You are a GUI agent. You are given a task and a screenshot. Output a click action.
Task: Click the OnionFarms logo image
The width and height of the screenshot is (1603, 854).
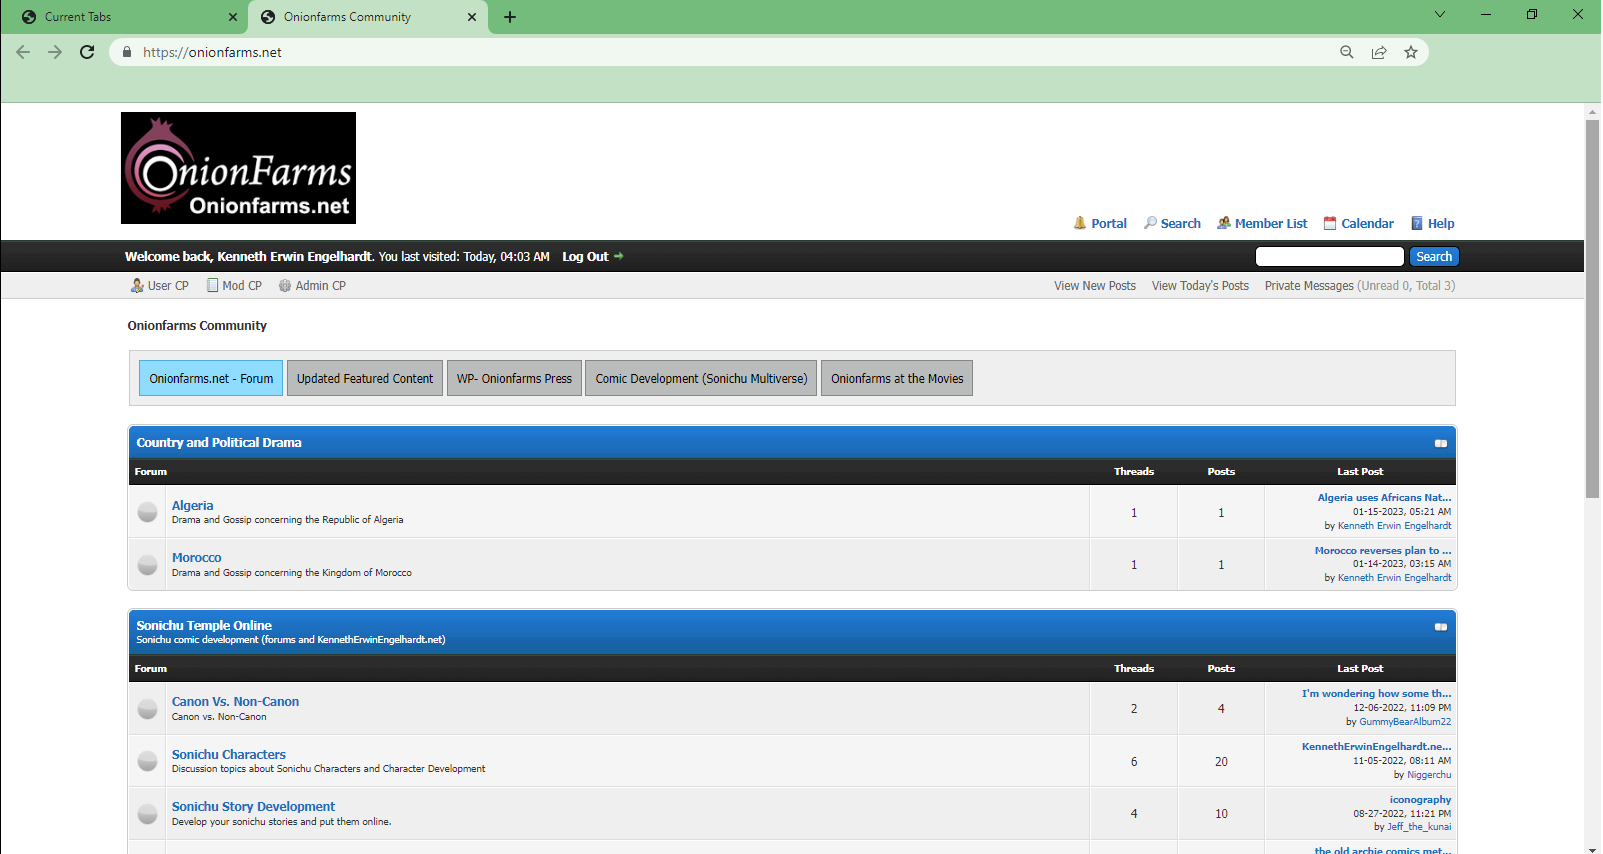238,168
